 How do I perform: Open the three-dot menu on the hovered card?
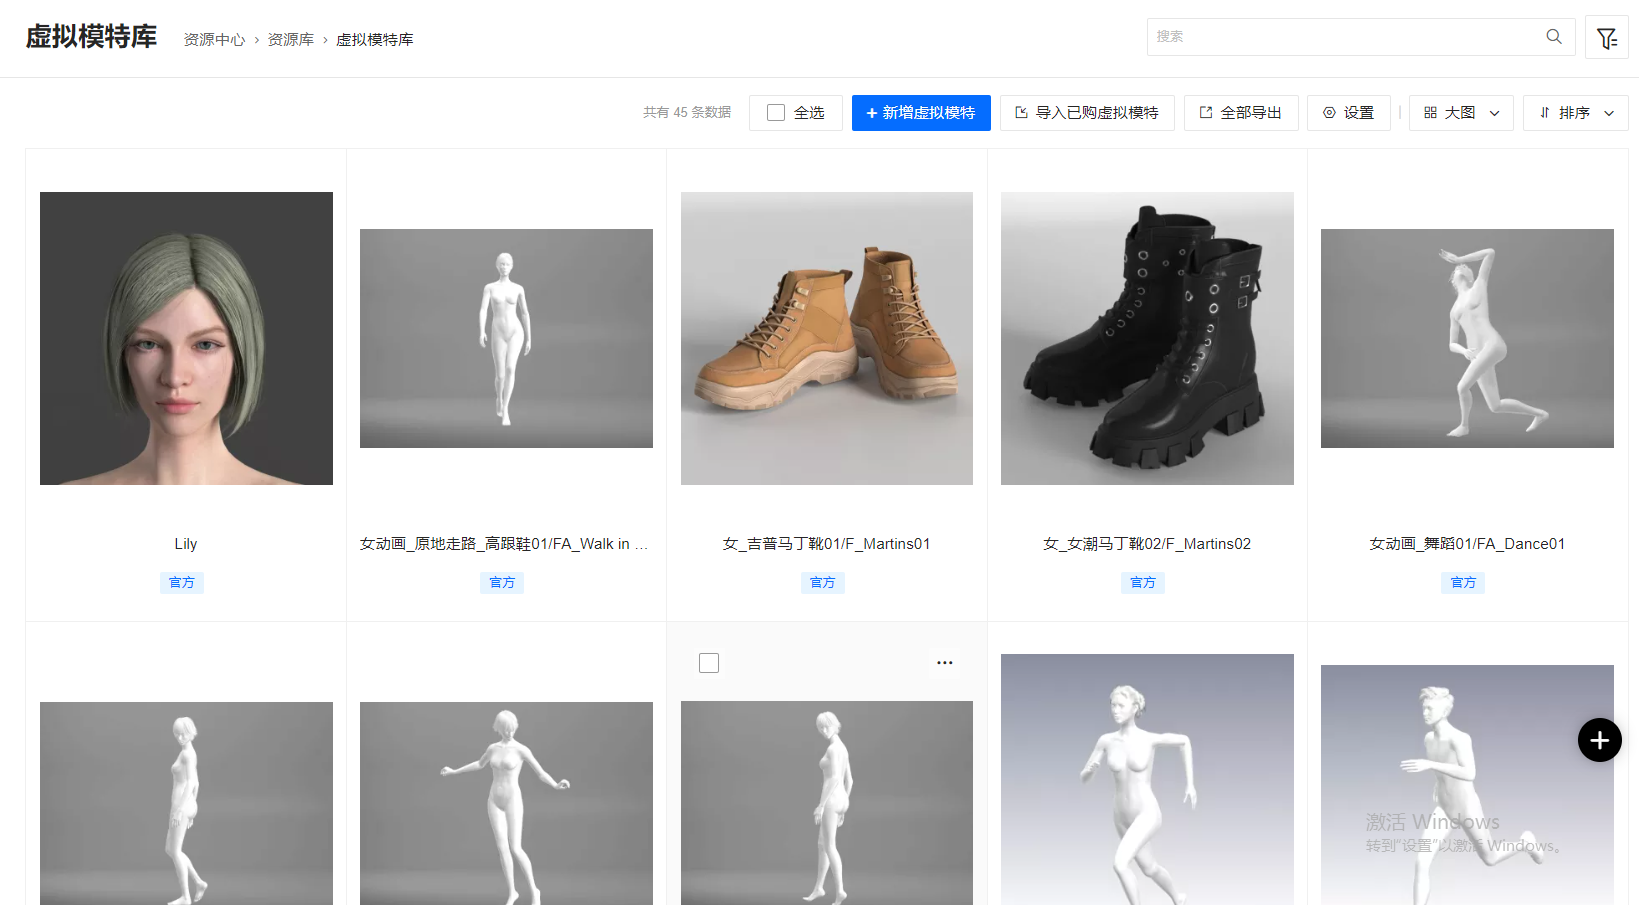tap(944, 663)
